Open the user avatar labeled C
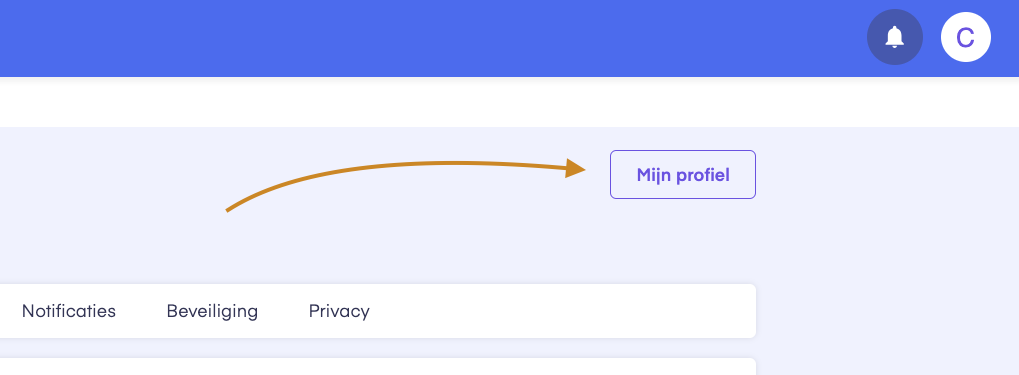The width and height of the screenshot is (1019, 375). tap(966, 37)
